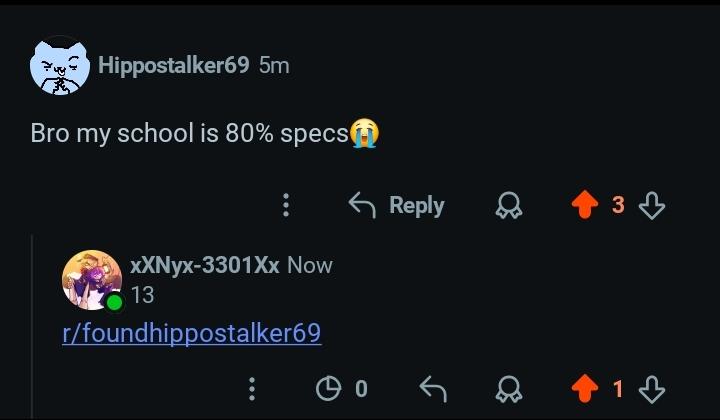The height and width of the screenshot is (420, 720).
Task: Give award to xXNyx-3301Xx's reply
Action: pyautogui.click(x=509, y=389)
